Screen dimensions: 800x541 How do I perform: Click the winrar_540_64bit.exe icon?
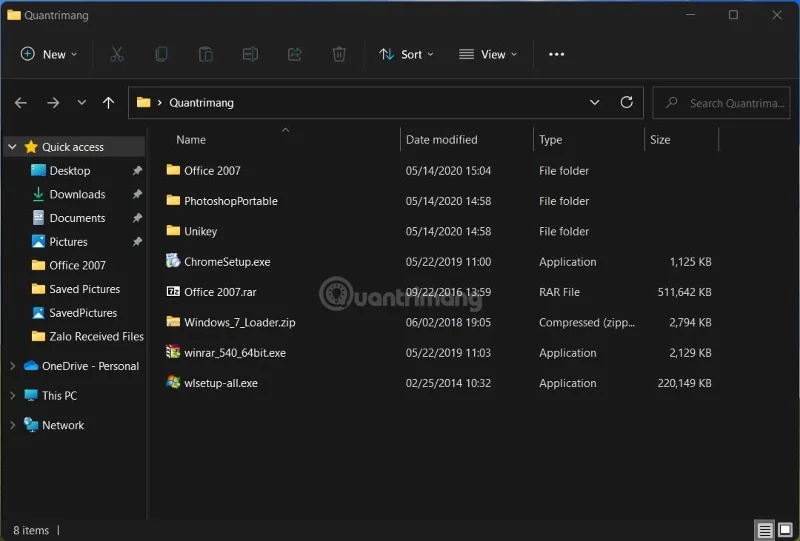[x=173, y=352]
